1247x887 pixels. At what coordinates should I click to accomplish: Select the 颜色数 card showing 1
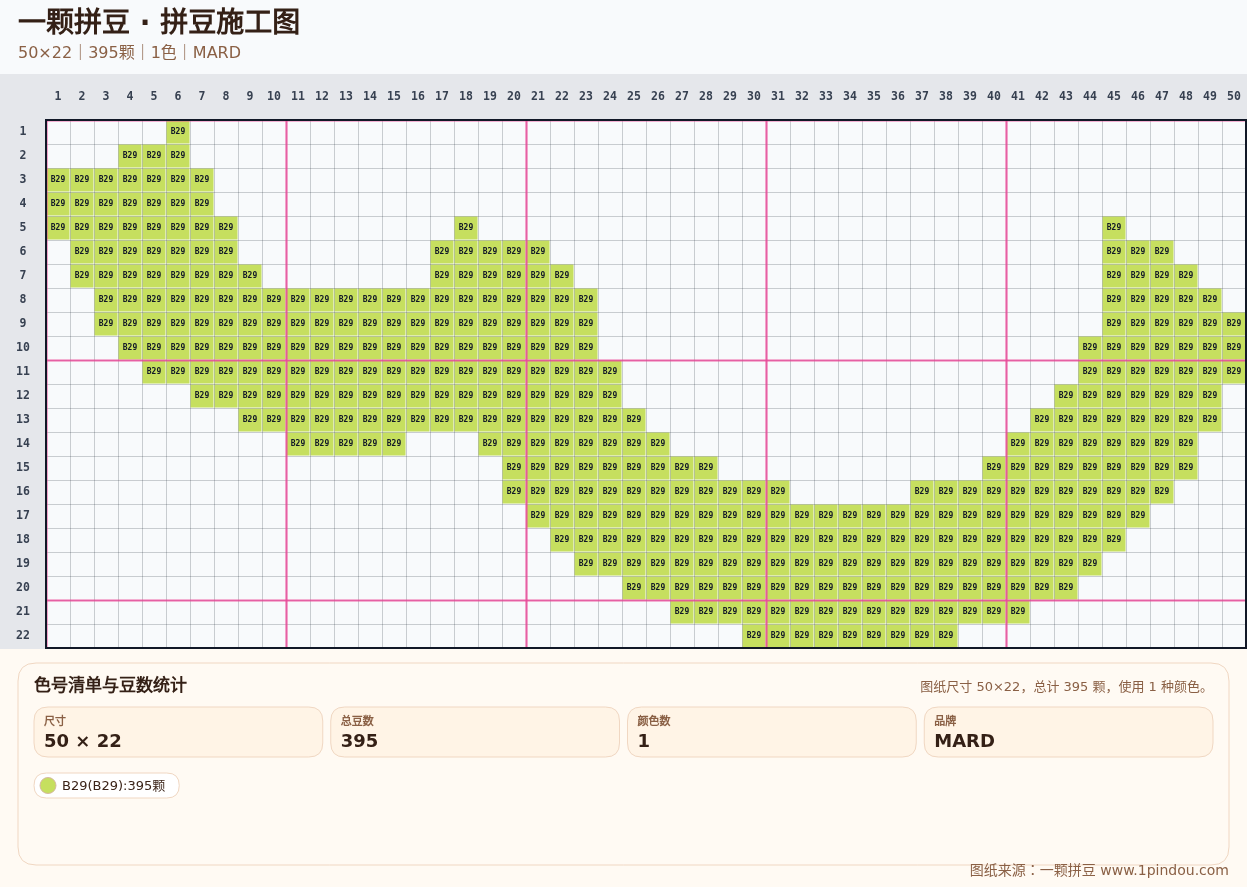click(x=772, y=732)
